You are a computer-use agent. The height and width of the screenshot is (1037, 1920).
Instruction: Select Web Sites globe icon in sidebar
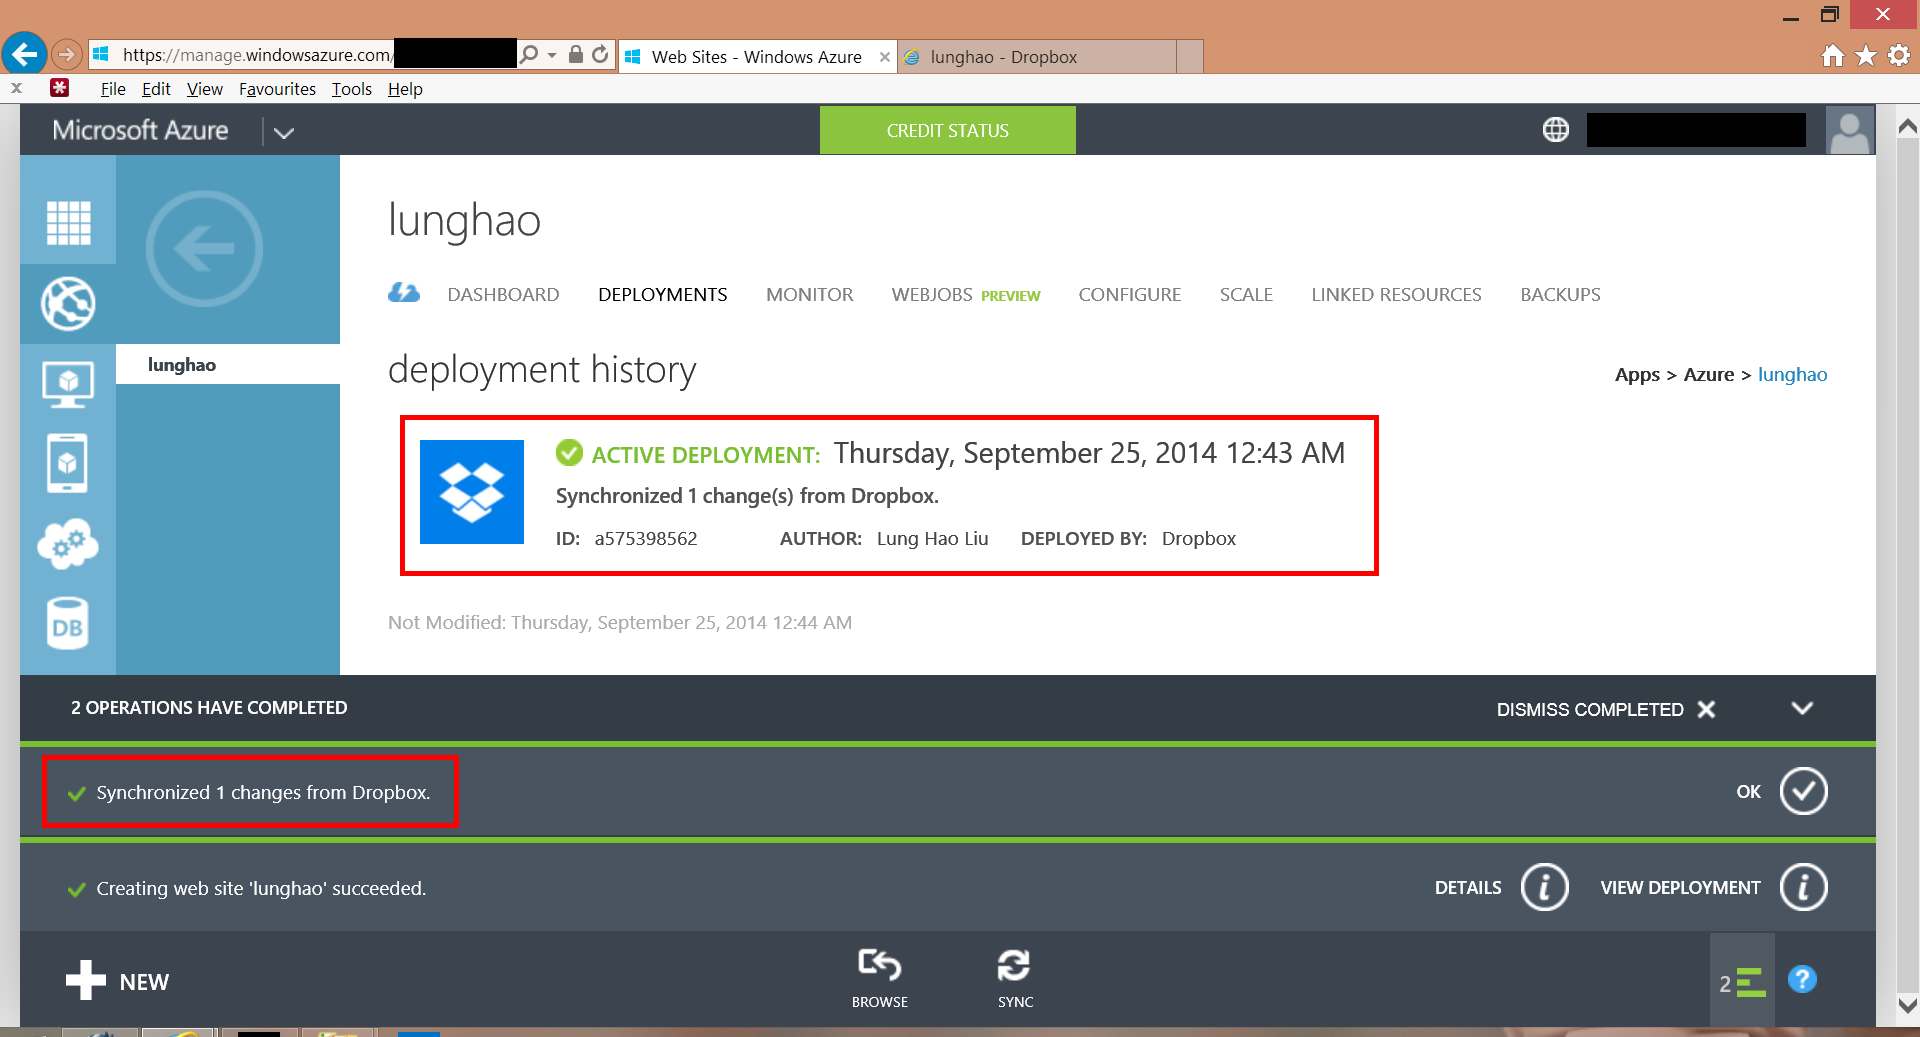coord(68,303)
